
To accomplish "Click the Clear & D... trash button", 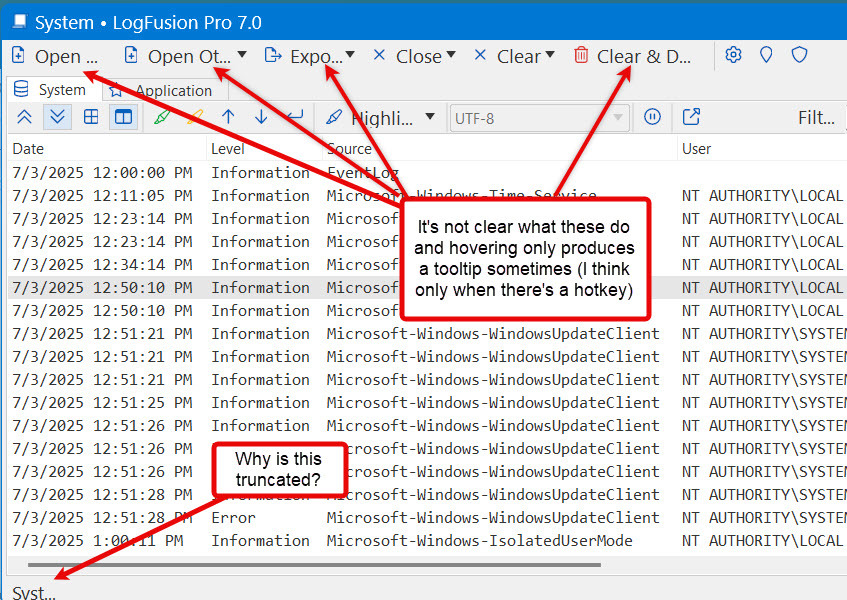I will pos(633,56).
